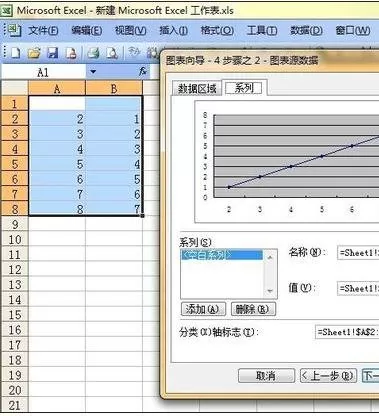Select row 1 header

point(15,104)
